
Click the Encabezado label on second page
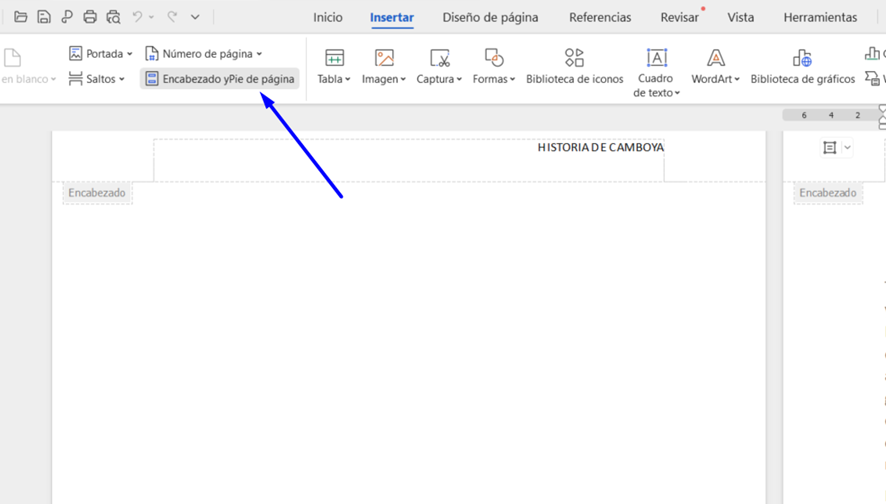tap(828, 193)
